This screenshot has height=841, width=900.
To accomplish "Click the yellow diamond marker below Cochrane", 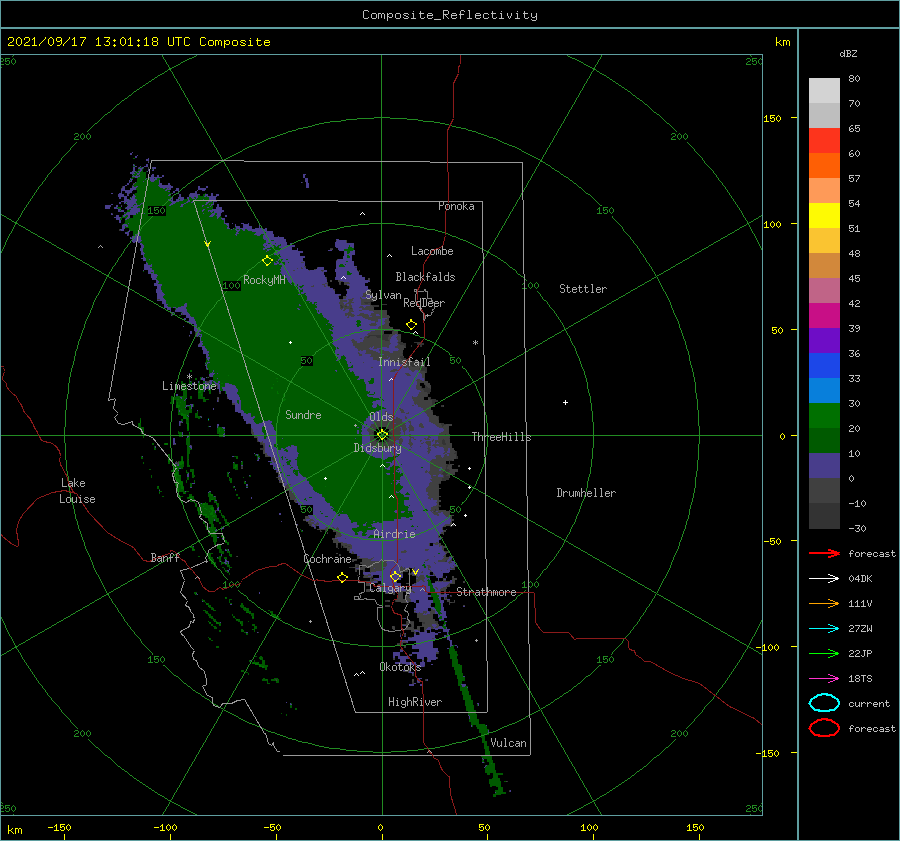I will (x=343, y=578).
